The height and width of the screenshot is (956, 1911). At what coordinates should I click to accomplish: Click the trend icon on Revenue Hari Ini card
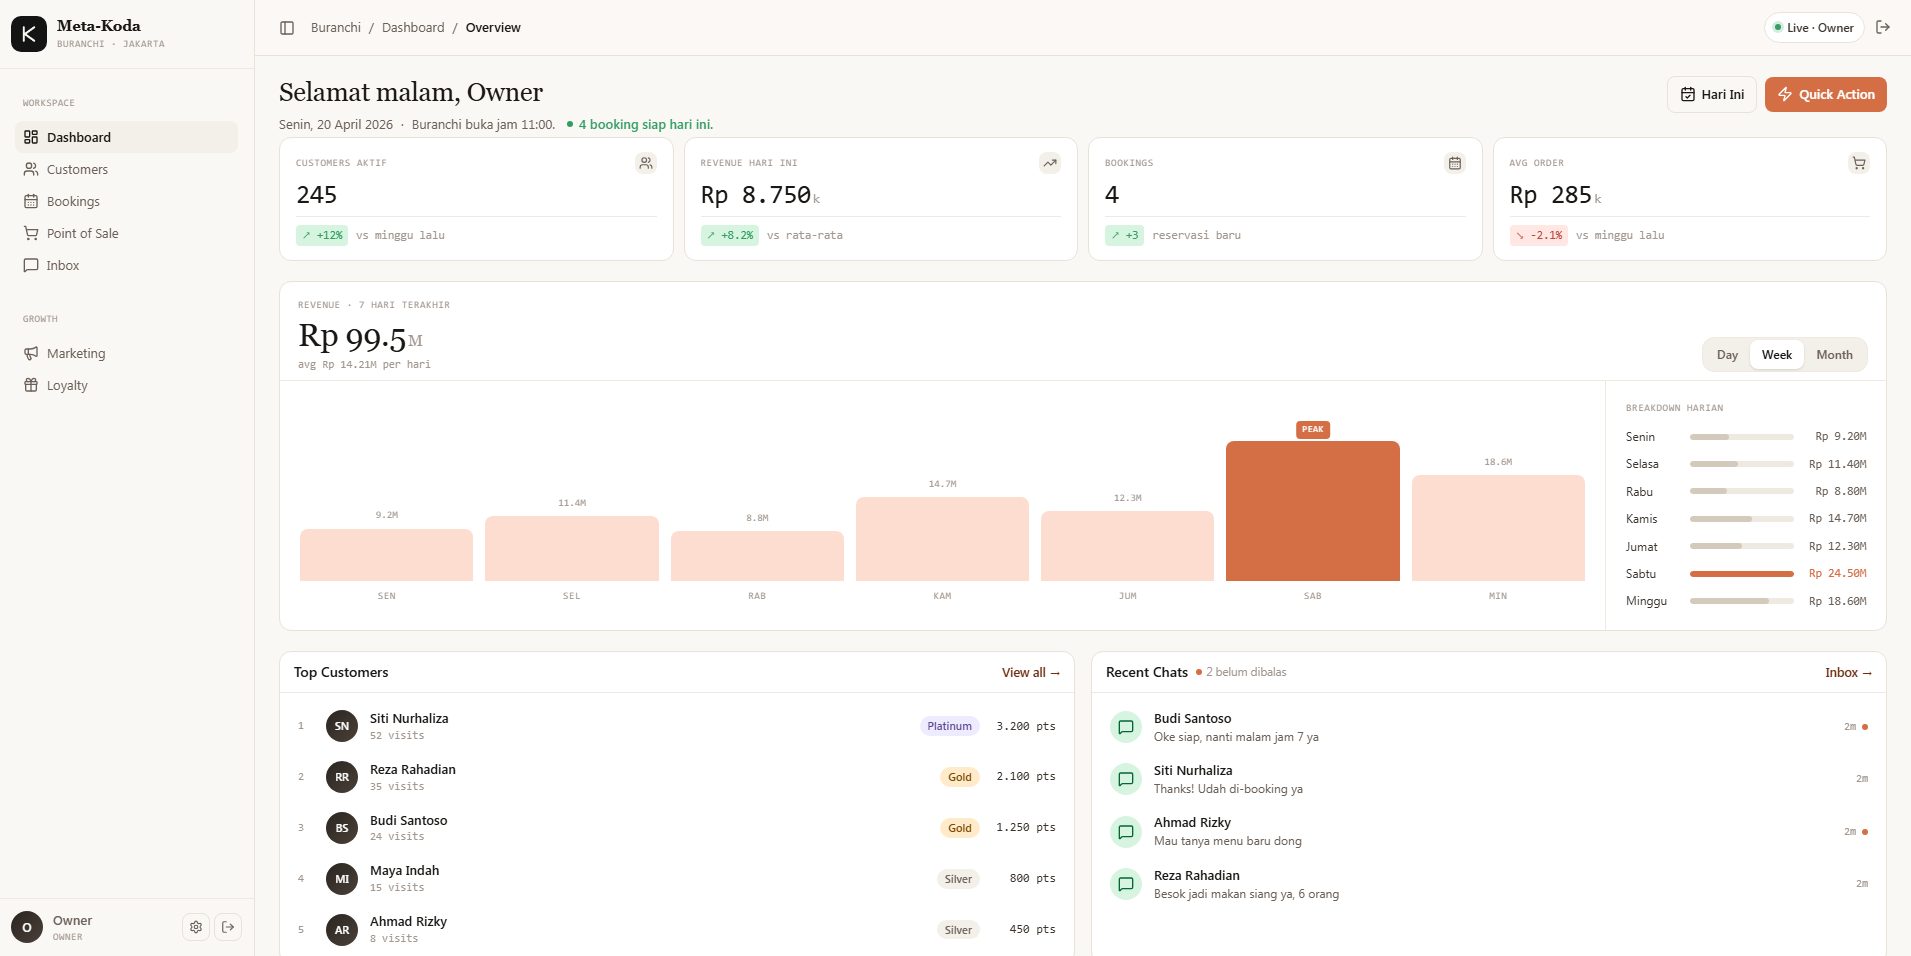1050,163
